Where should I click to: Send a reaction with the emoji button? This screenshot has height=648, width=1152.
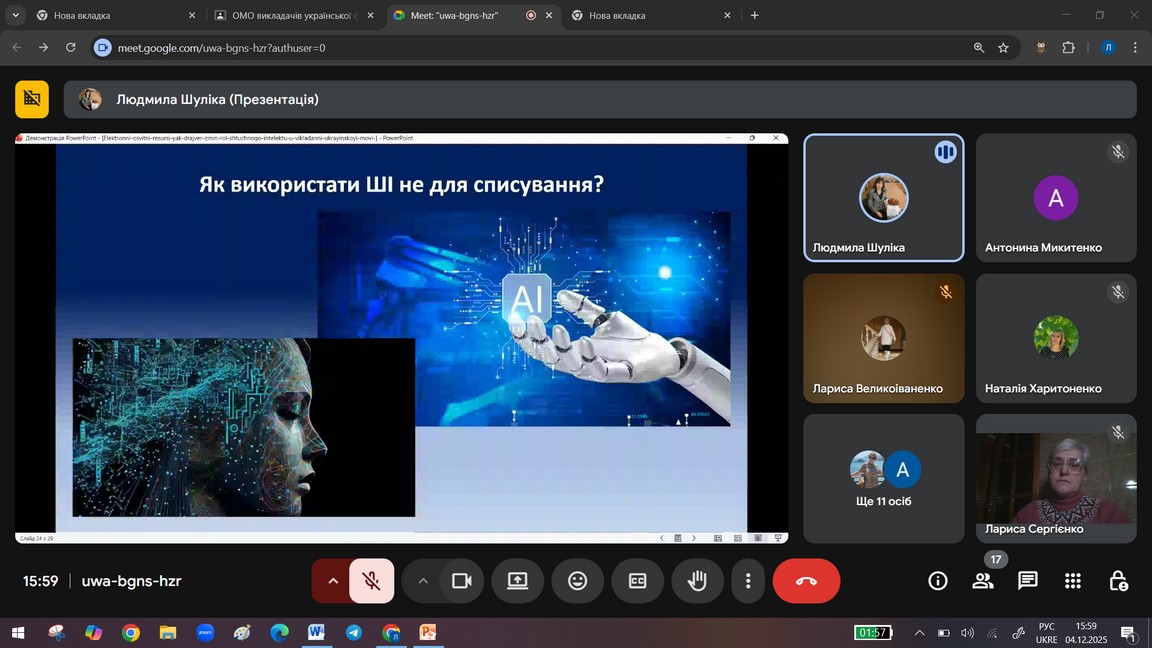(x=577, y=581)
